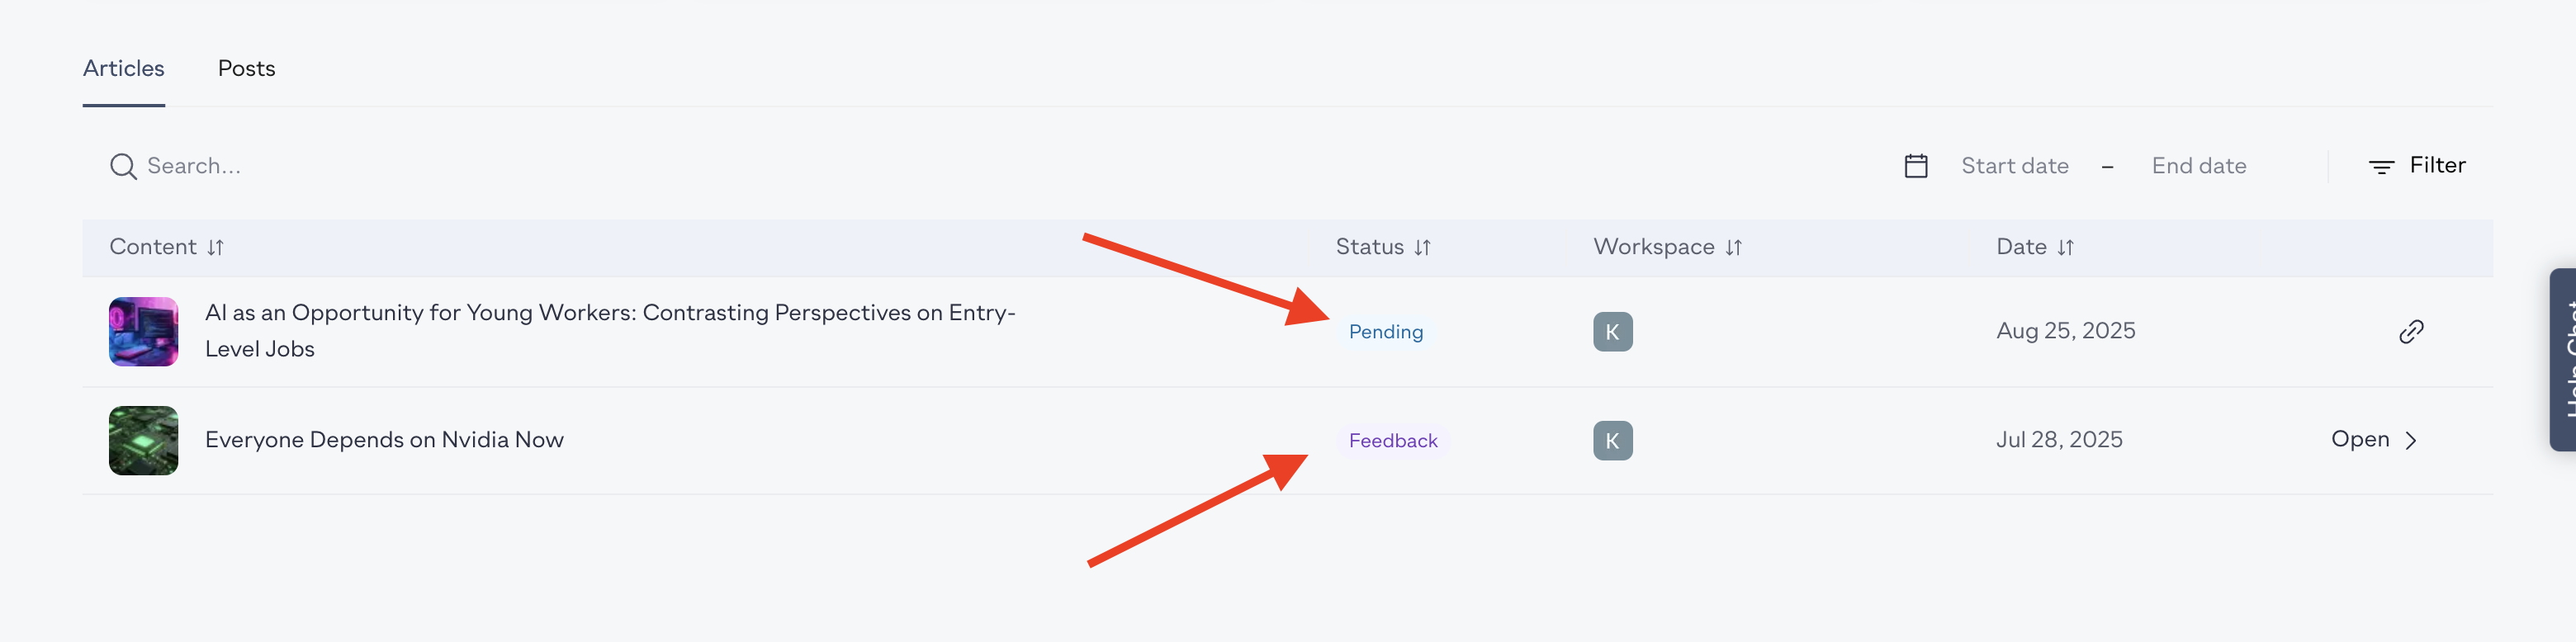This screenshot has height=642, width=2576.
Task: Click the Start date field
Action: [x=2014, y=166]
